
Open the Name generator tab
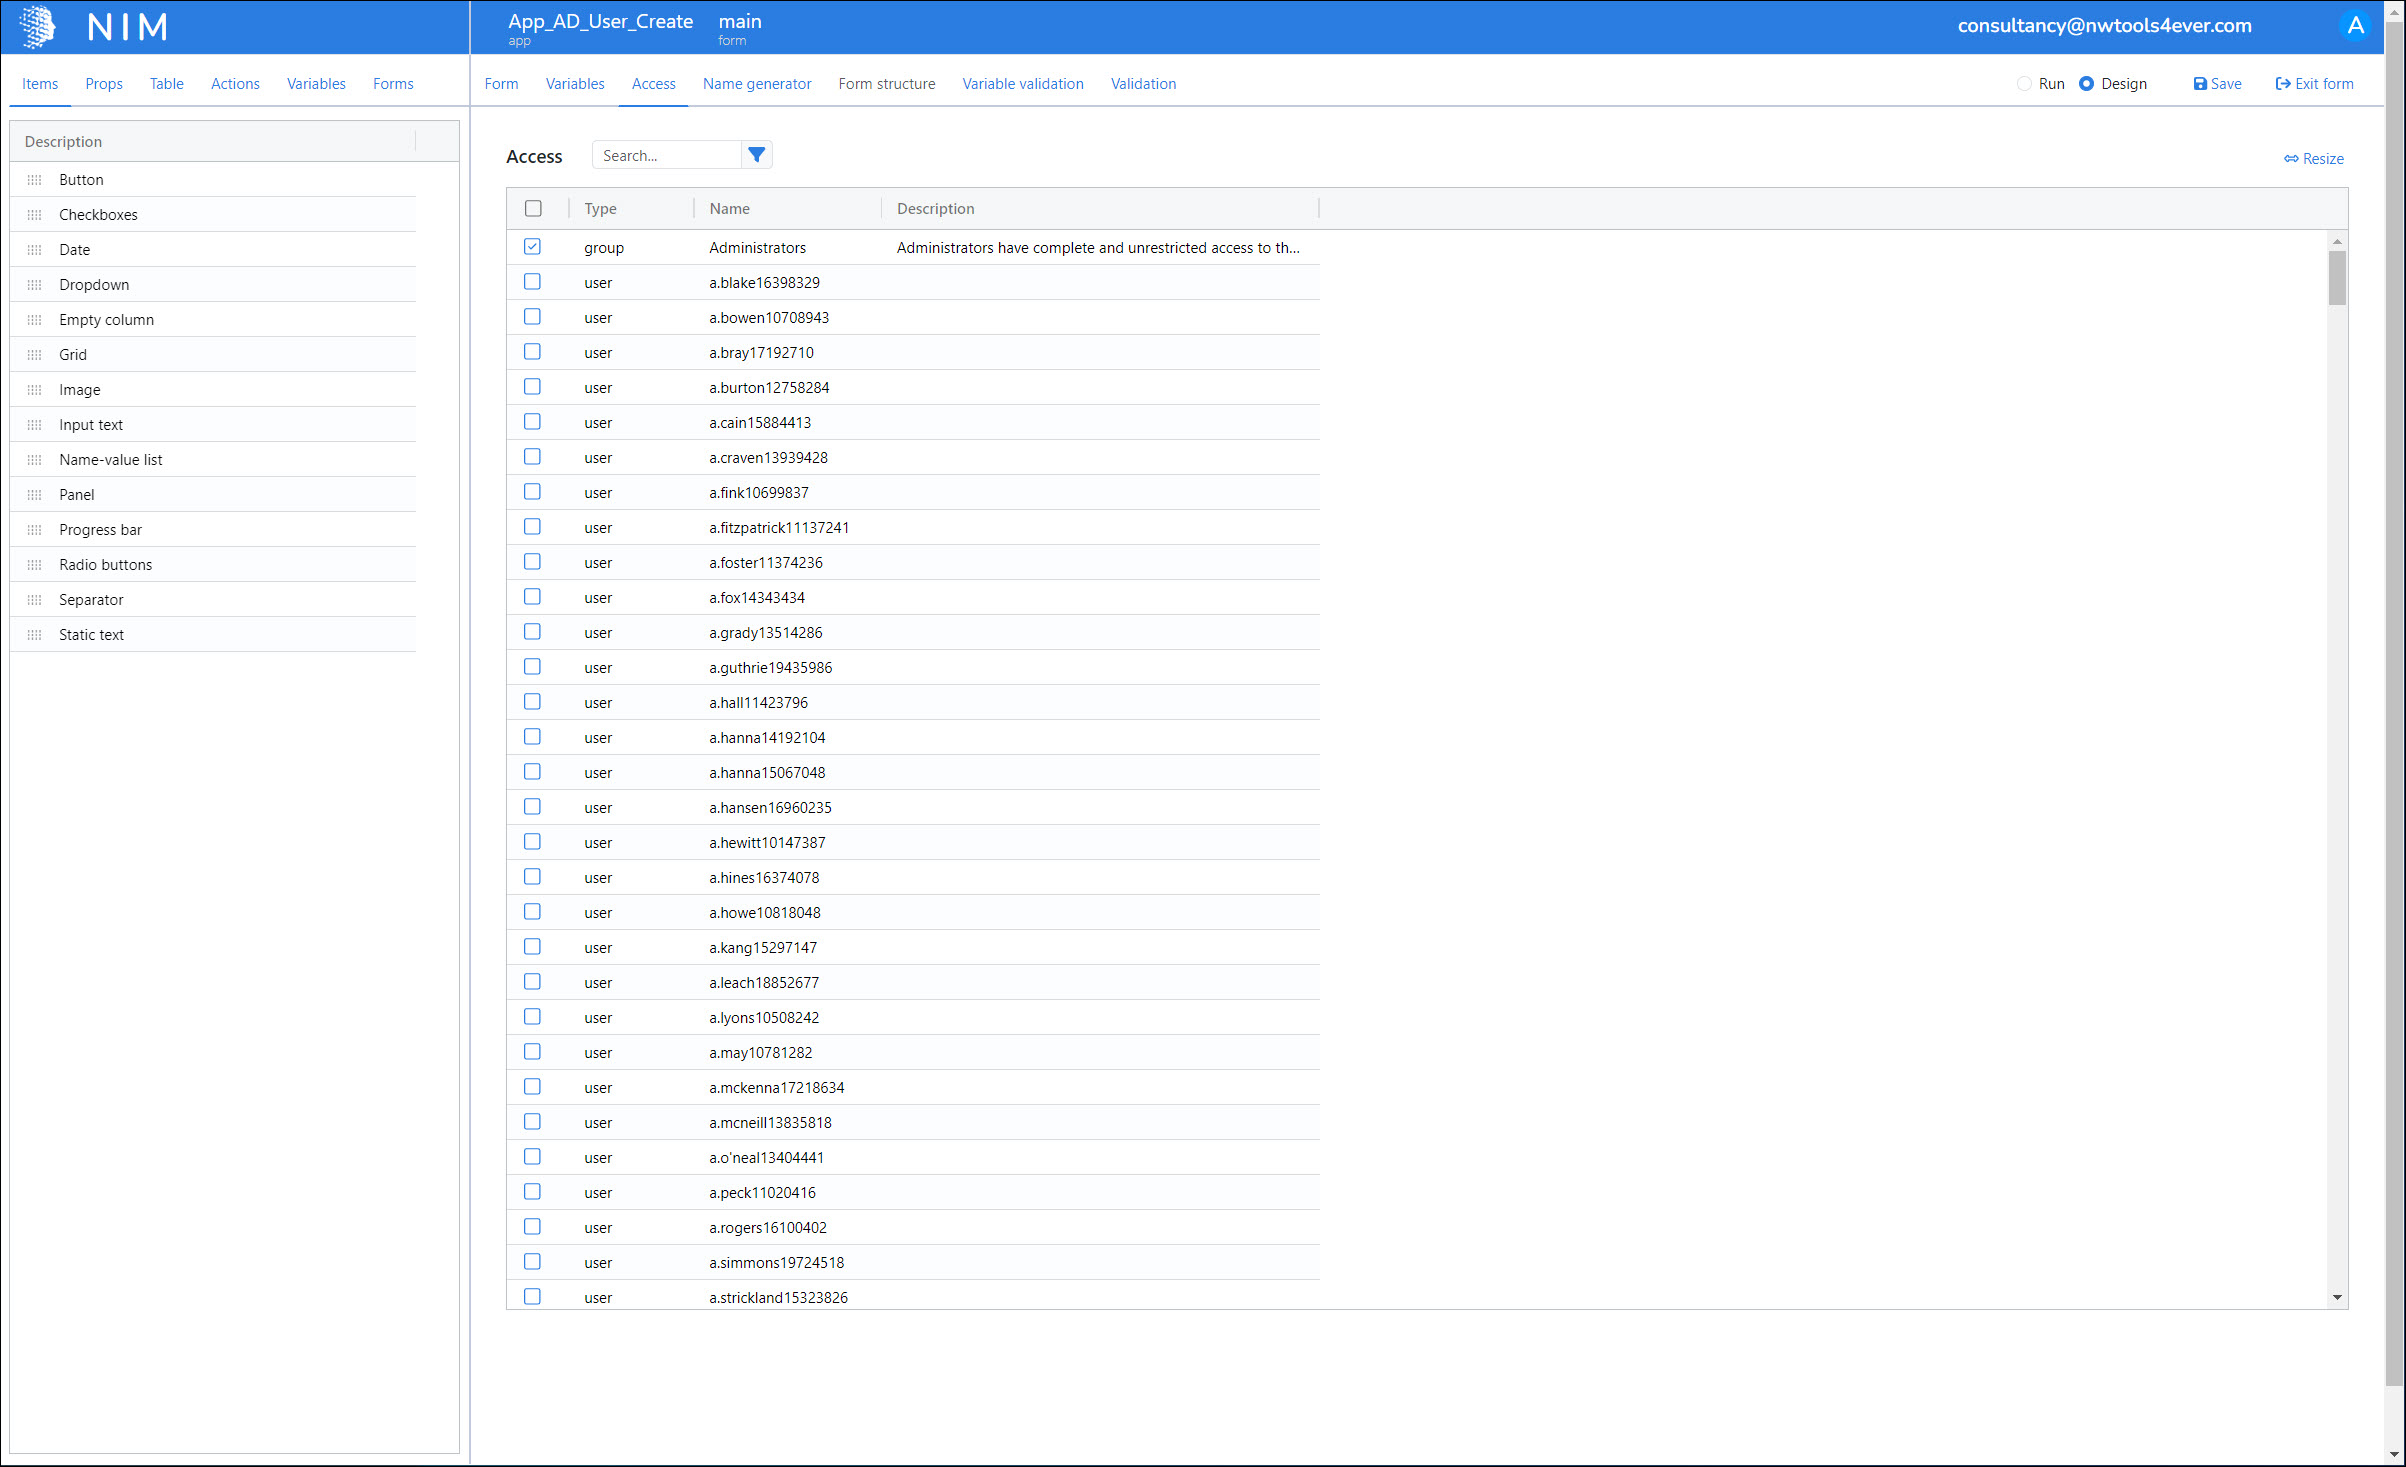756,84
